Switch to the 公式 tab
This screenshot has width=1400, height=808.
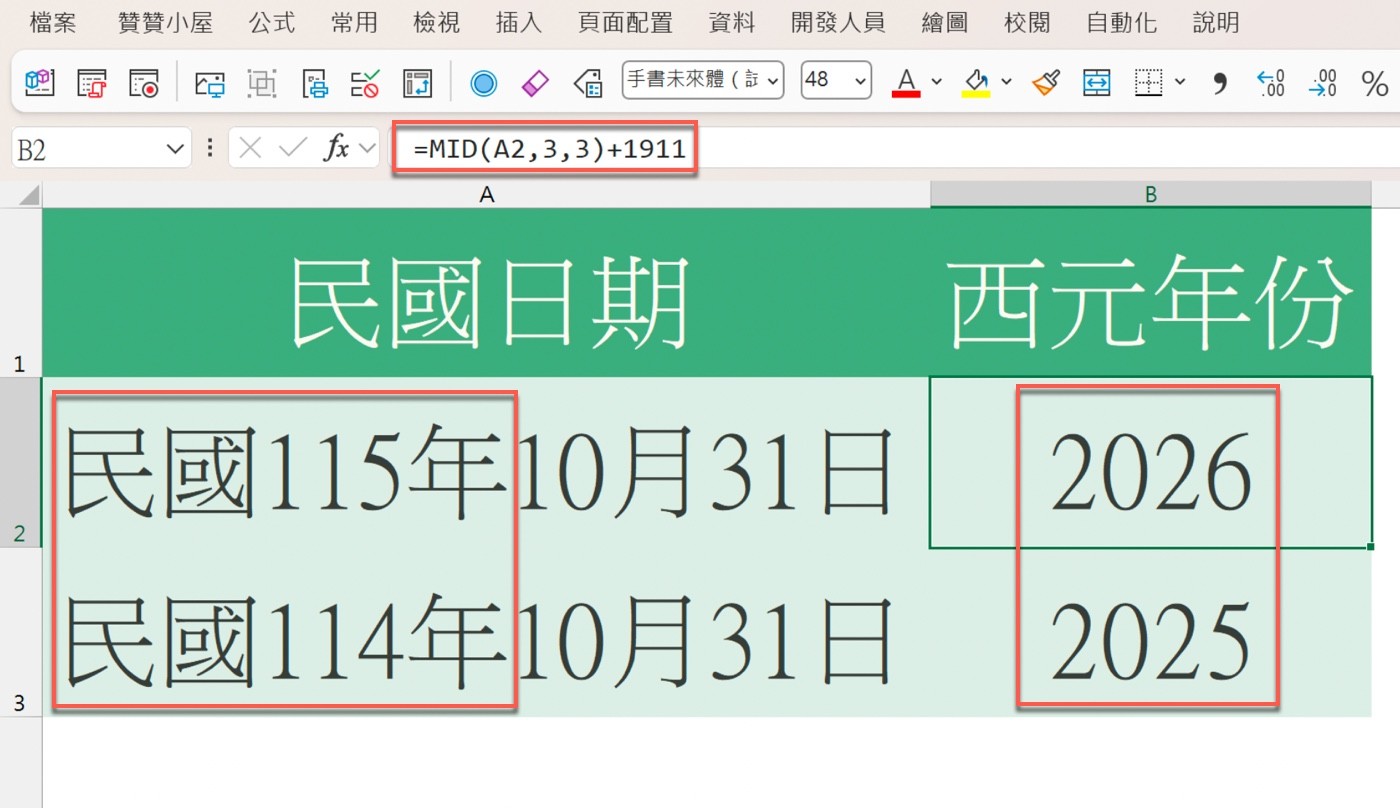(272, 22)
